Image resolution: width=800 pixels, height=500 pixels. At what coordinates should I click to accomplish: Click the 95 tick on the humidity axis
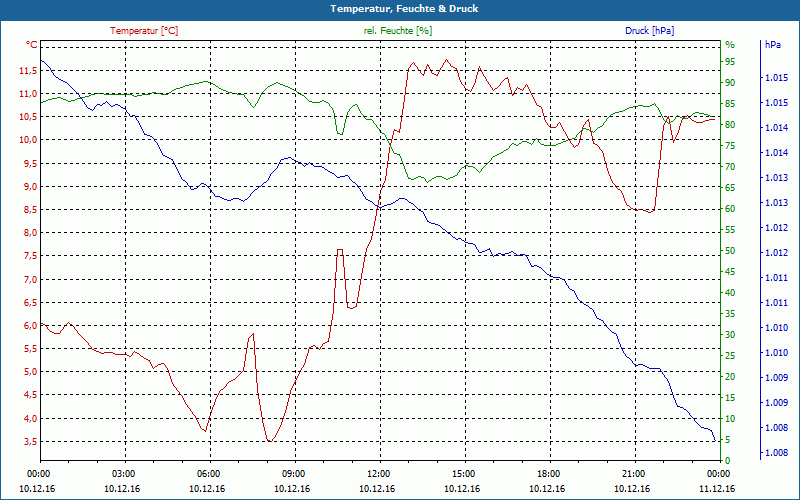730,62
